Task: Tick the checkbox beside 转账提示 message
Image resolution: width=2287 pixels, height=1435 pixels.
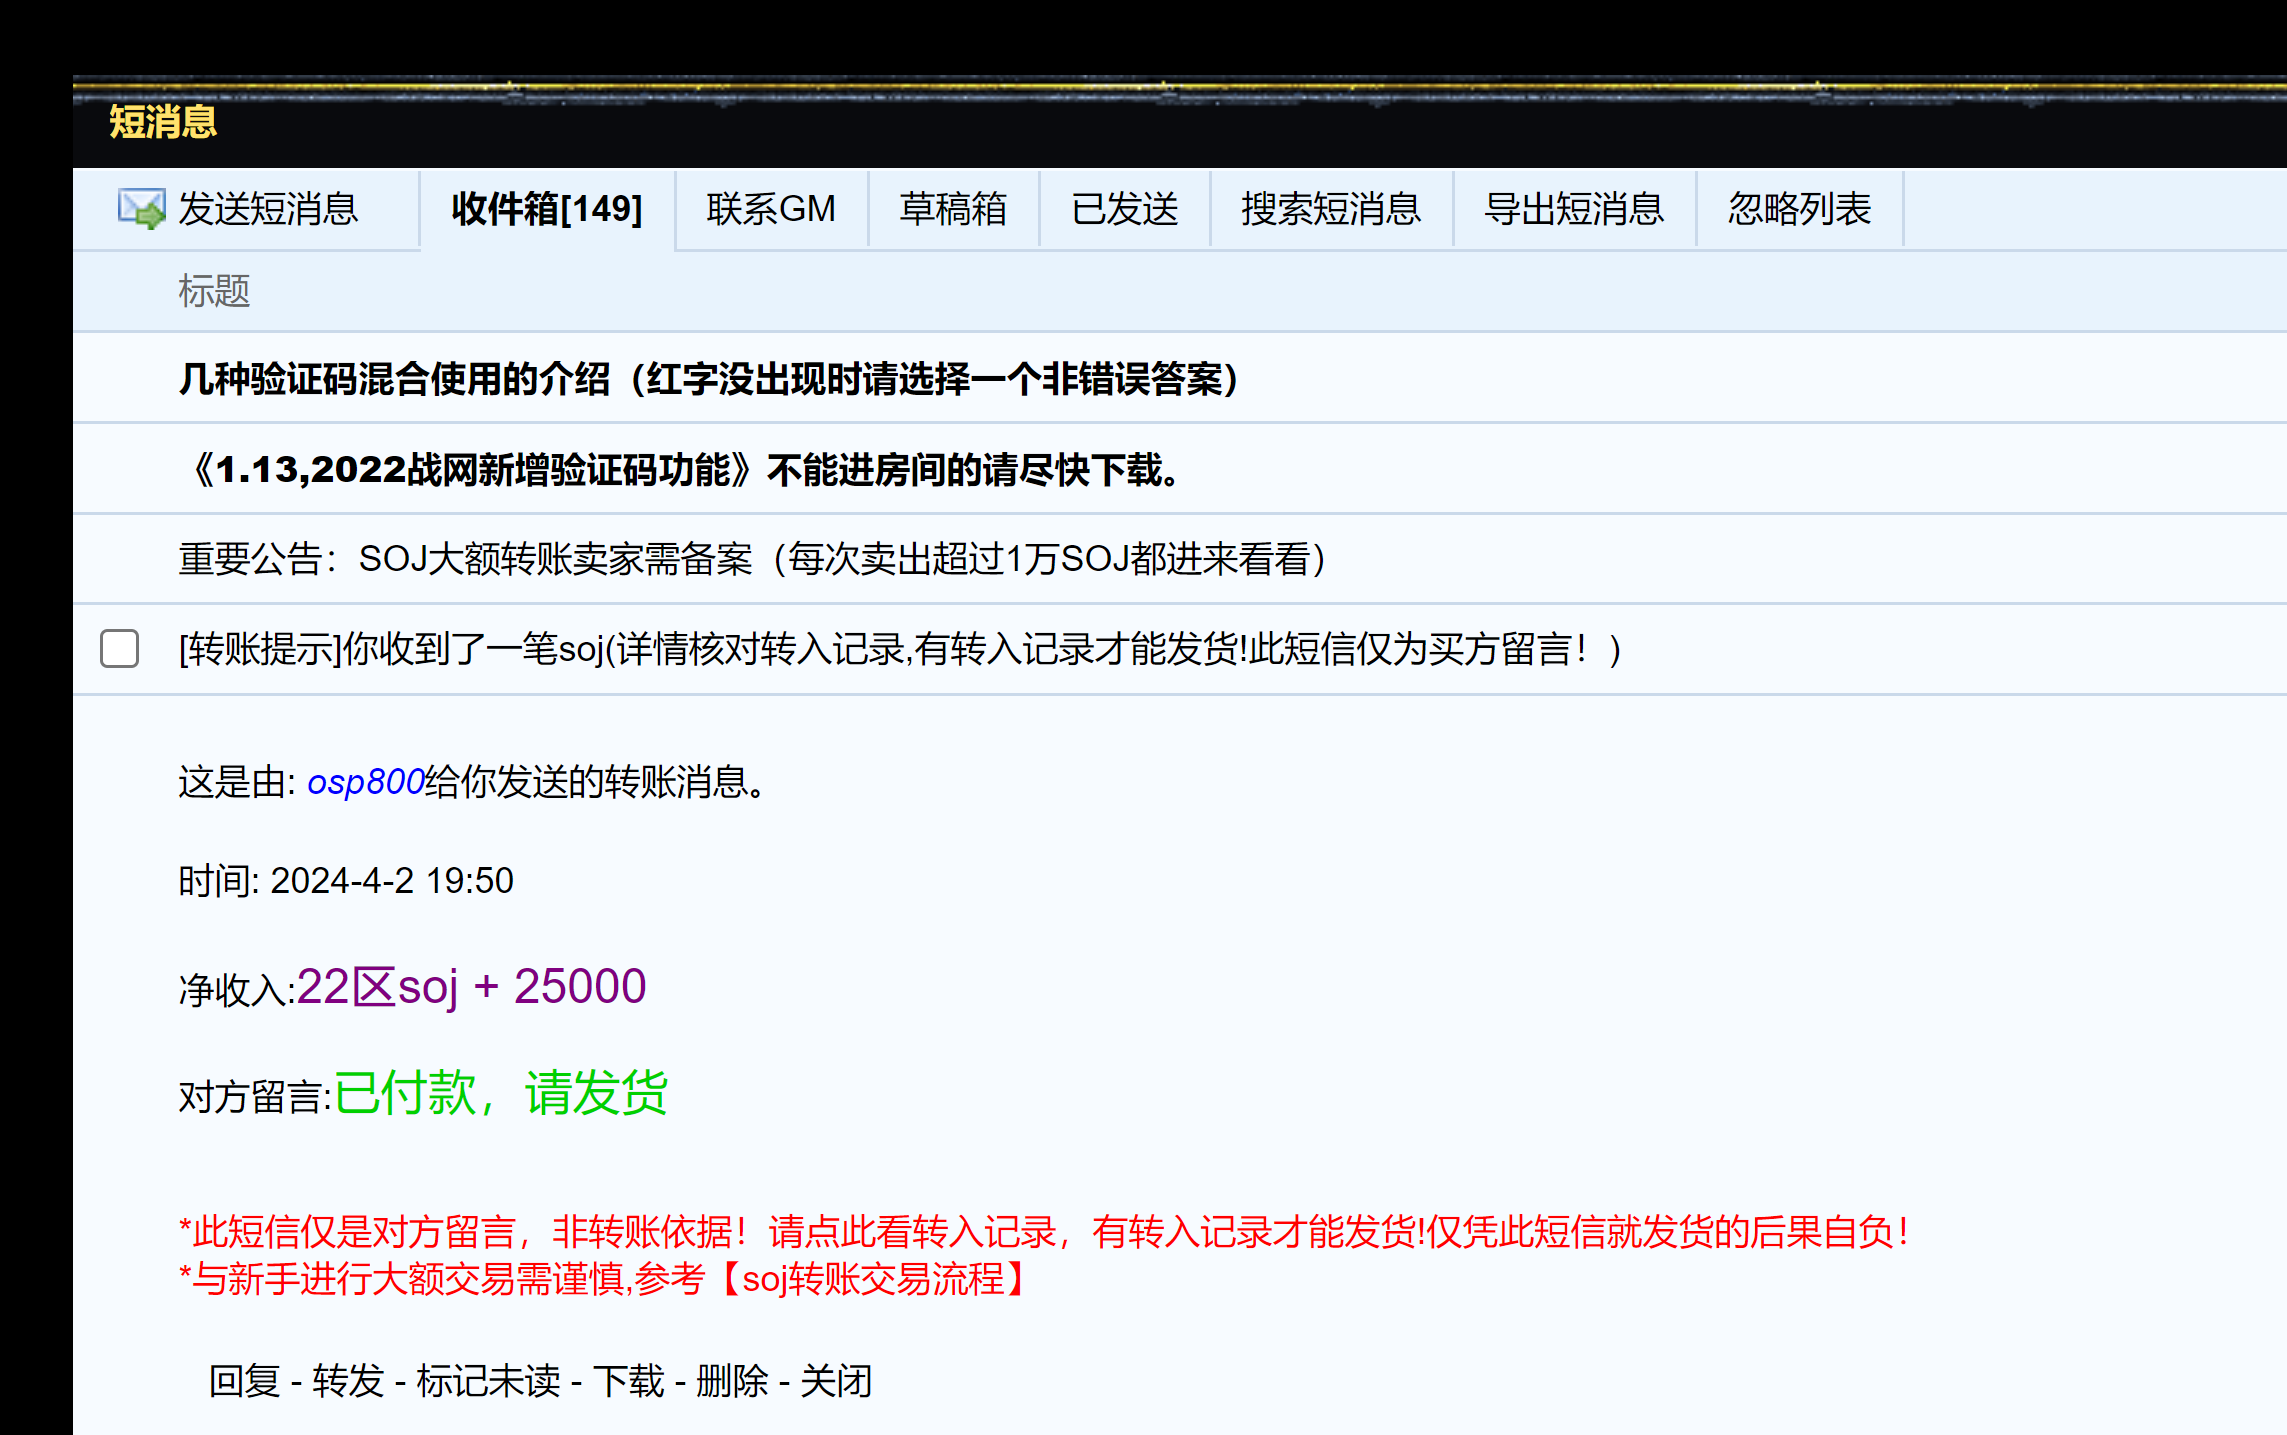Action: (120, 649)
